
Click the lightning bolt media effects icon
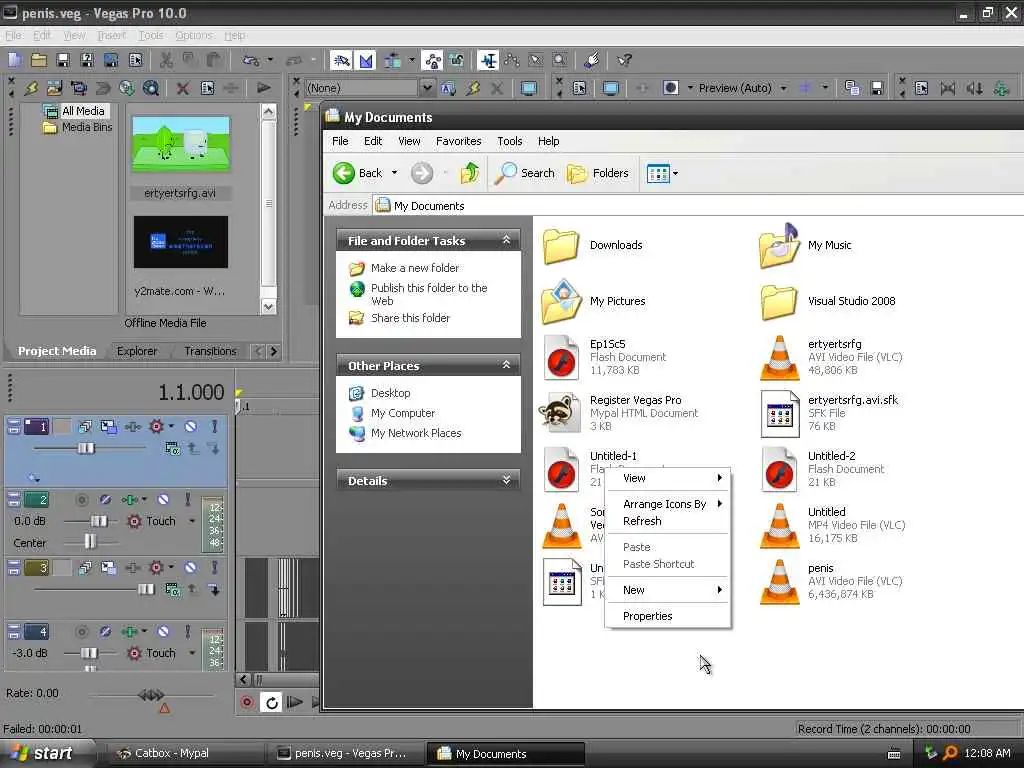31,88
